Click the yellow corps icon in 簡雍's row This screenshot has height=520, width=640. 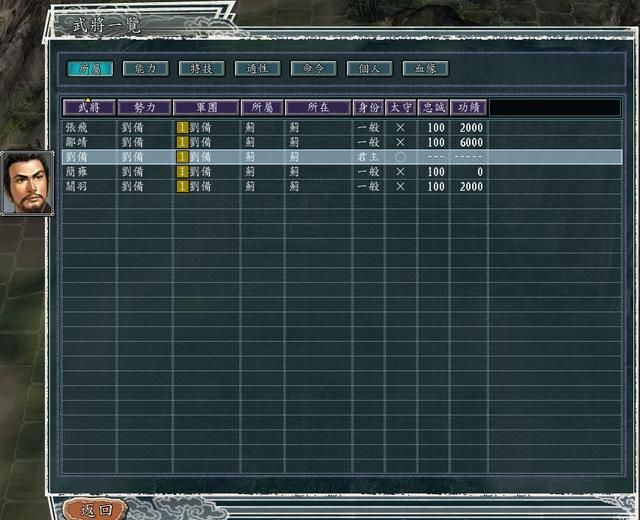click(x=182, y=172)
